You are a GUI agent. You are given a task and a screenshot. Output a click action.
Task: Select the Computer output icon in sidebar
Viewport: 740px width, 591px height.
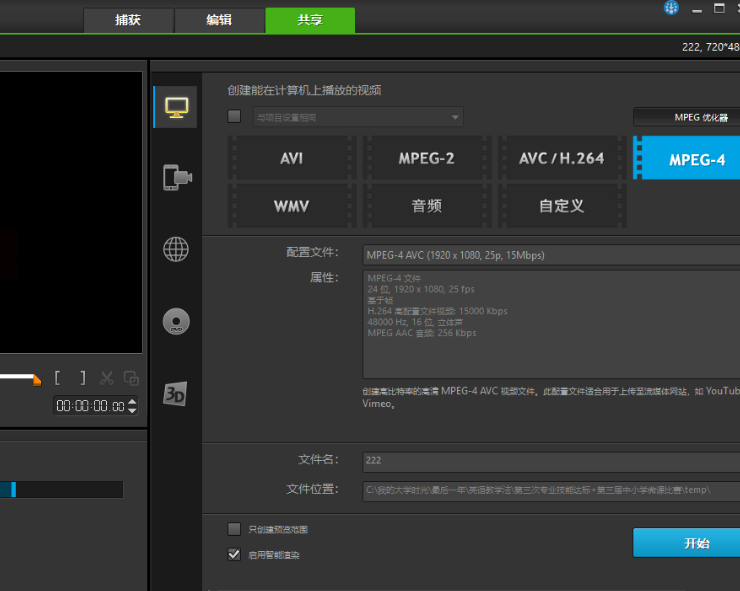176,107
